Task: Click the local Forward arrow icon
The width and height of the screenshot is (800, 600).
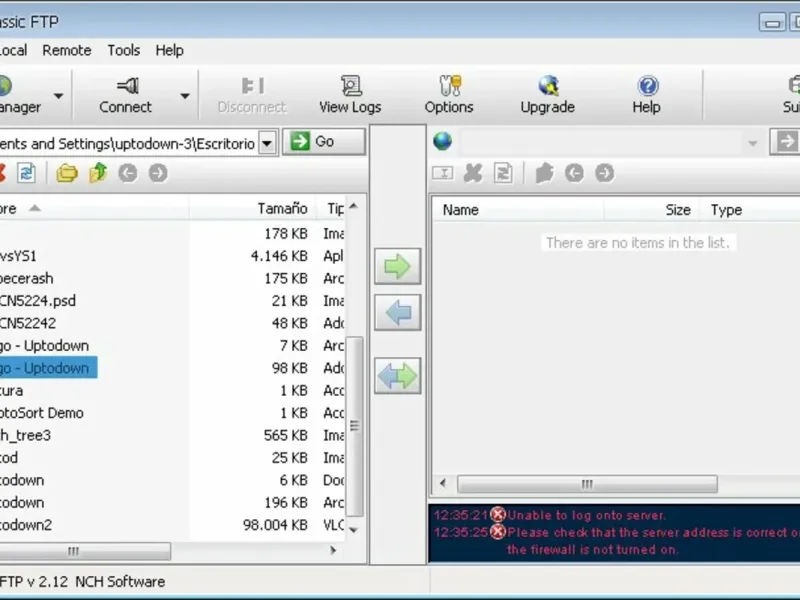Action: pos(158,173)
